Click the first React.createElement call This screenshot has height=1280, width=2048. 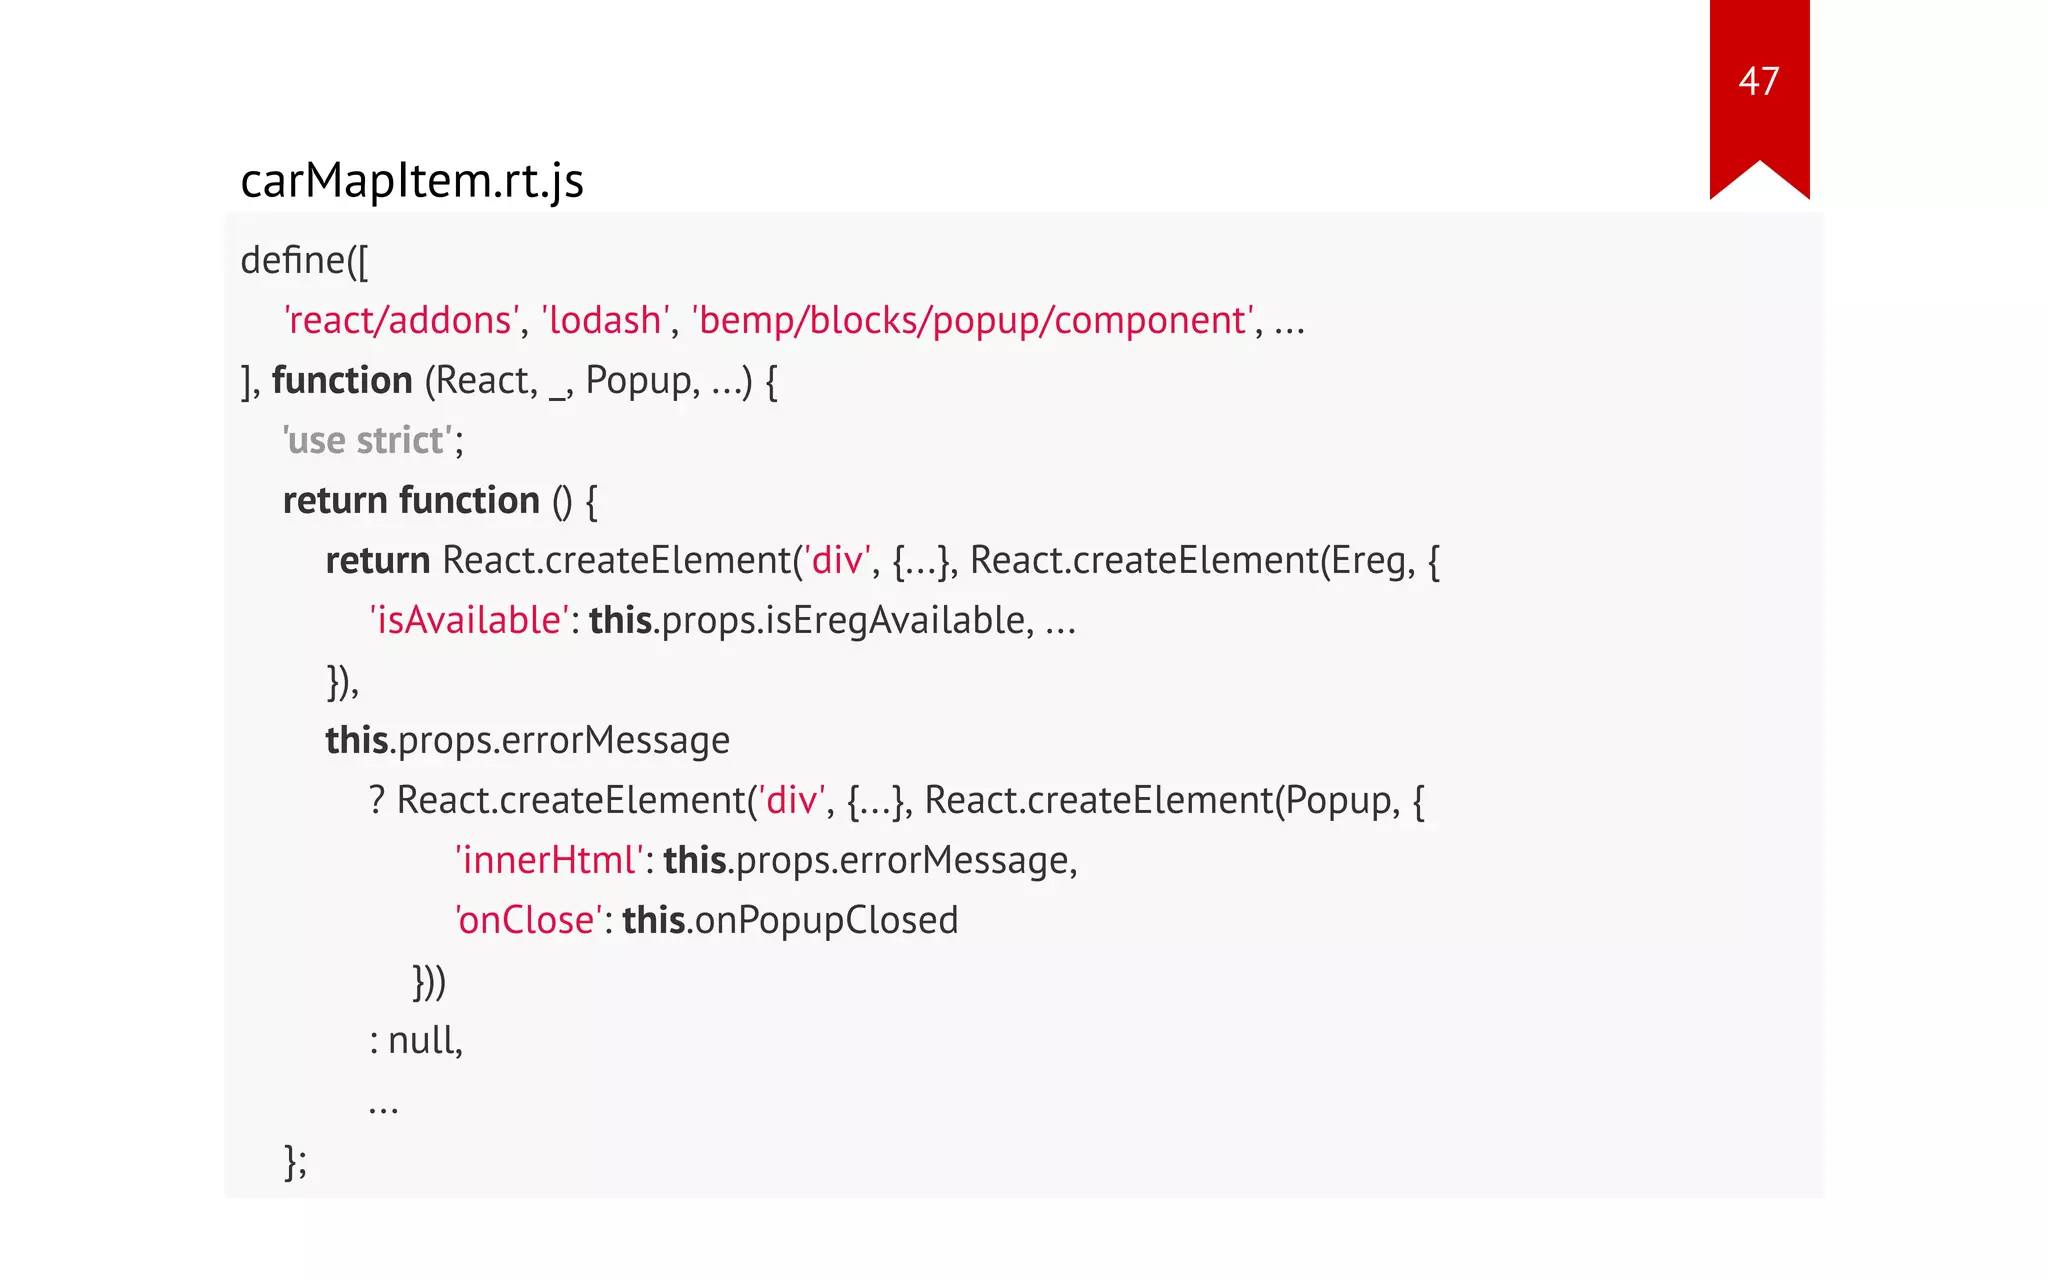[x=616, y=561]
